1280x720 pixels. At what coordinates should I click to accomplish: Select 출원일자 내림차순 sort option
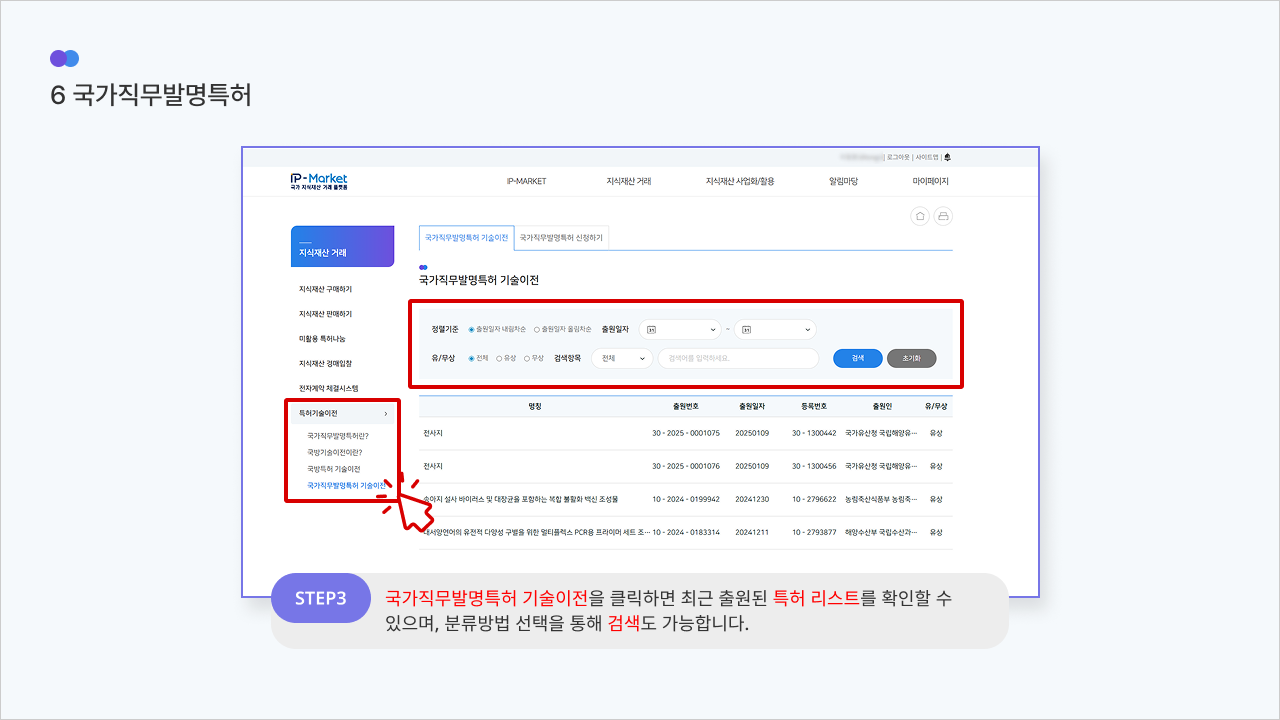coord(472,329)
